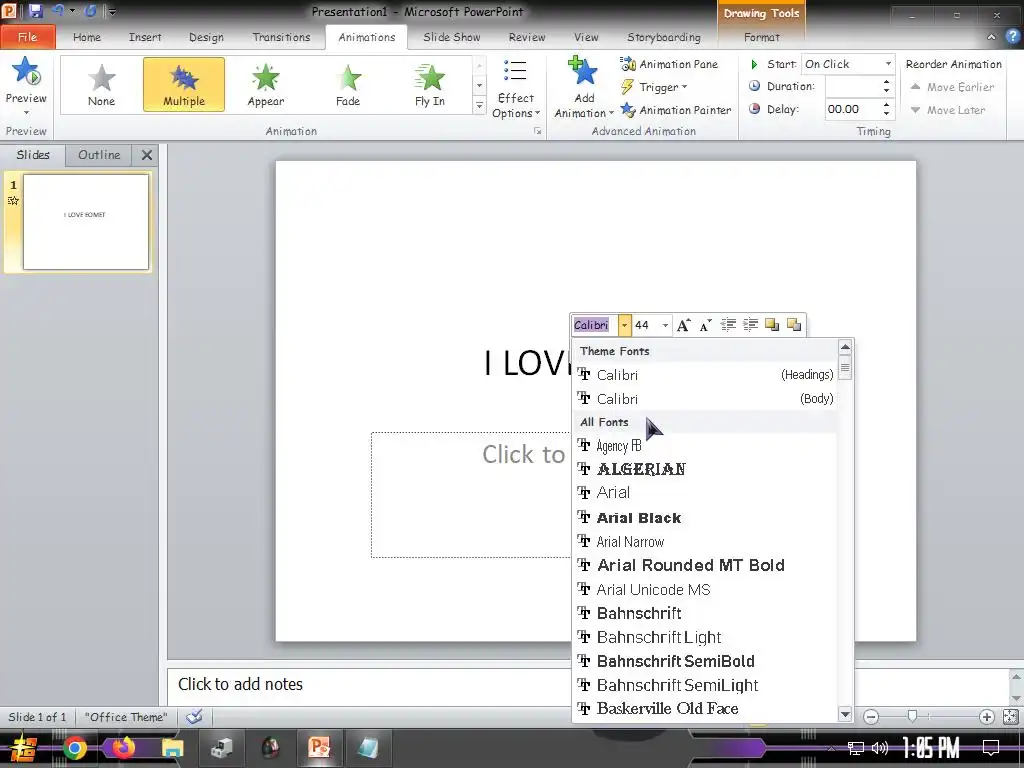The height and width of the screenshot is (768, 1024).
Task: Open the Drawing Tools Format tab
Action: pyautogui.click(x=761, y=37)
